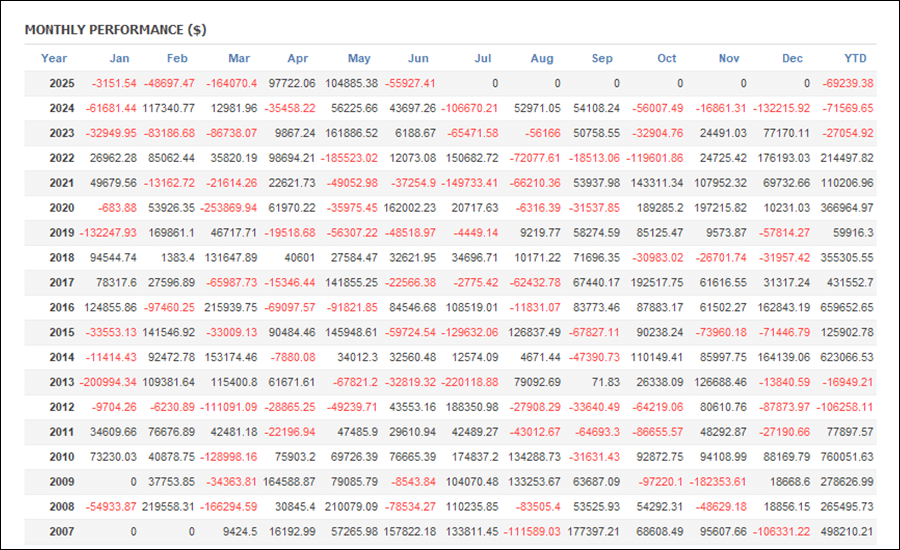Click the 2022 May loss -185523.02
This screenshot has width=900, height=550.
pos(349,158)
